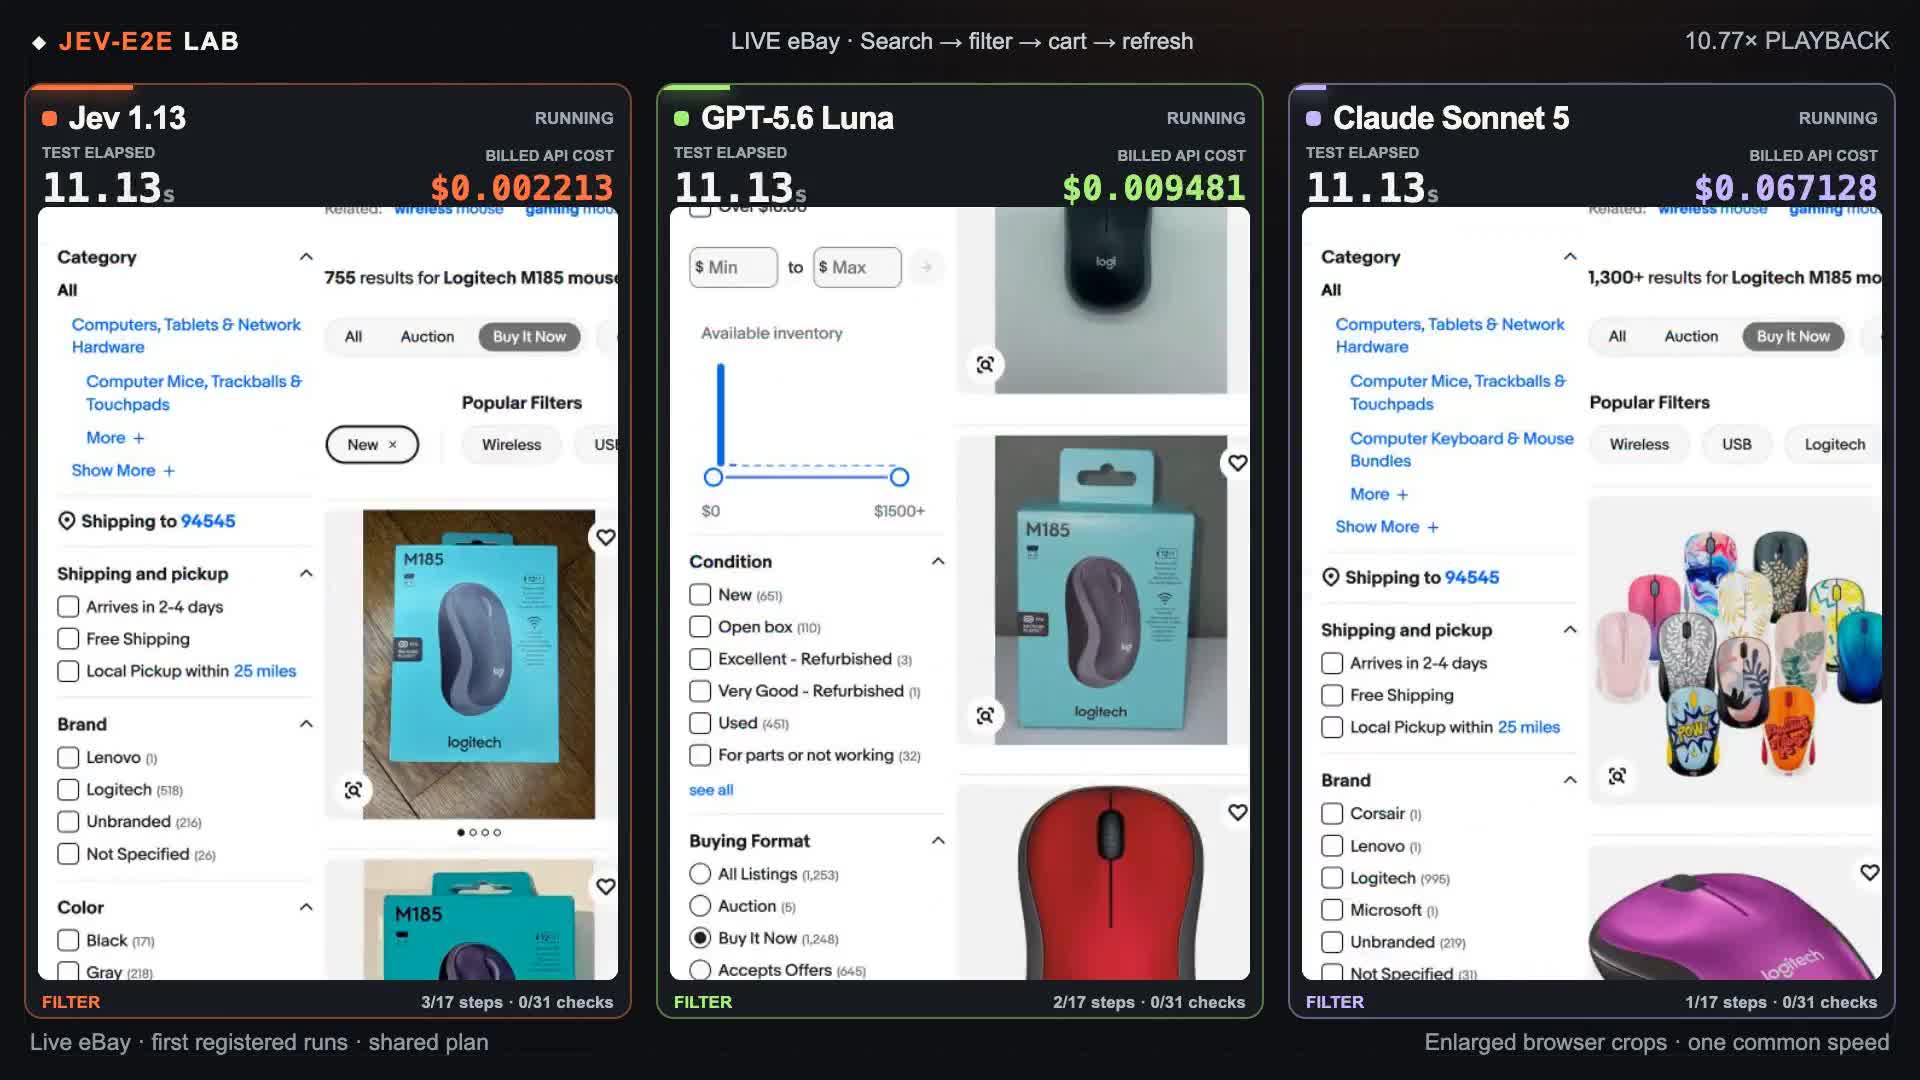Collapse Category section in Jev panel
Image resolution: width=1920 pixels, height=1080 pixels.
(x=306, y=257)
